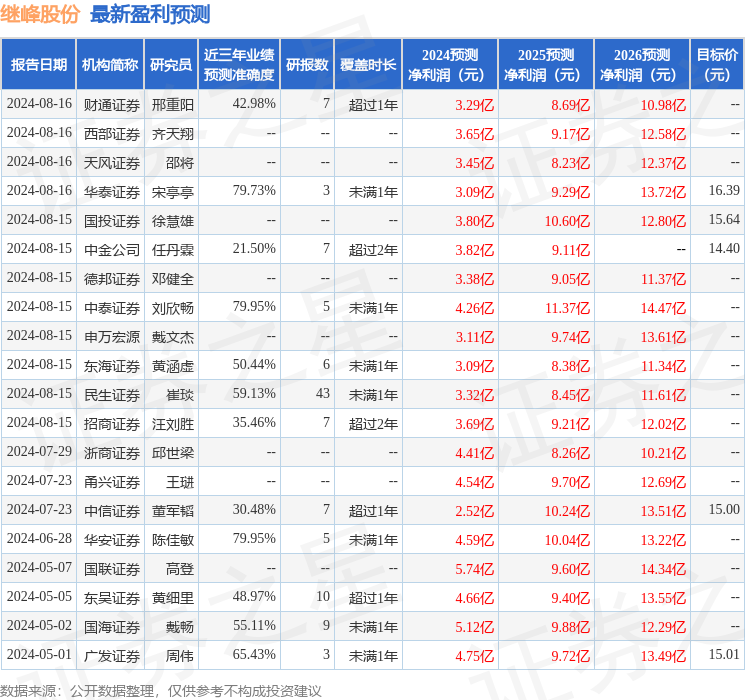The width and height of the screenshot is (745, 700).
Task: Select the 国联证券 institution cell
Action: click(x=112, y=569)
